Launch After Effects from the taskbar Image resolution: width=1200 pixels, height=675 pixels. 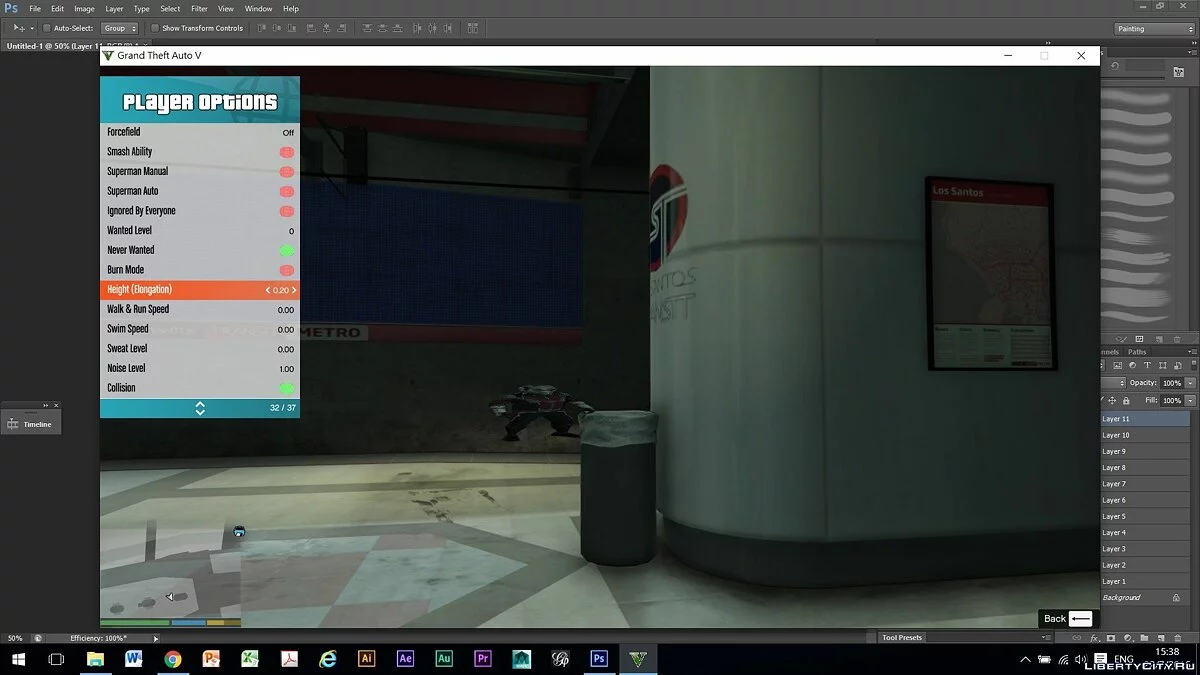[x=406, y=659]
